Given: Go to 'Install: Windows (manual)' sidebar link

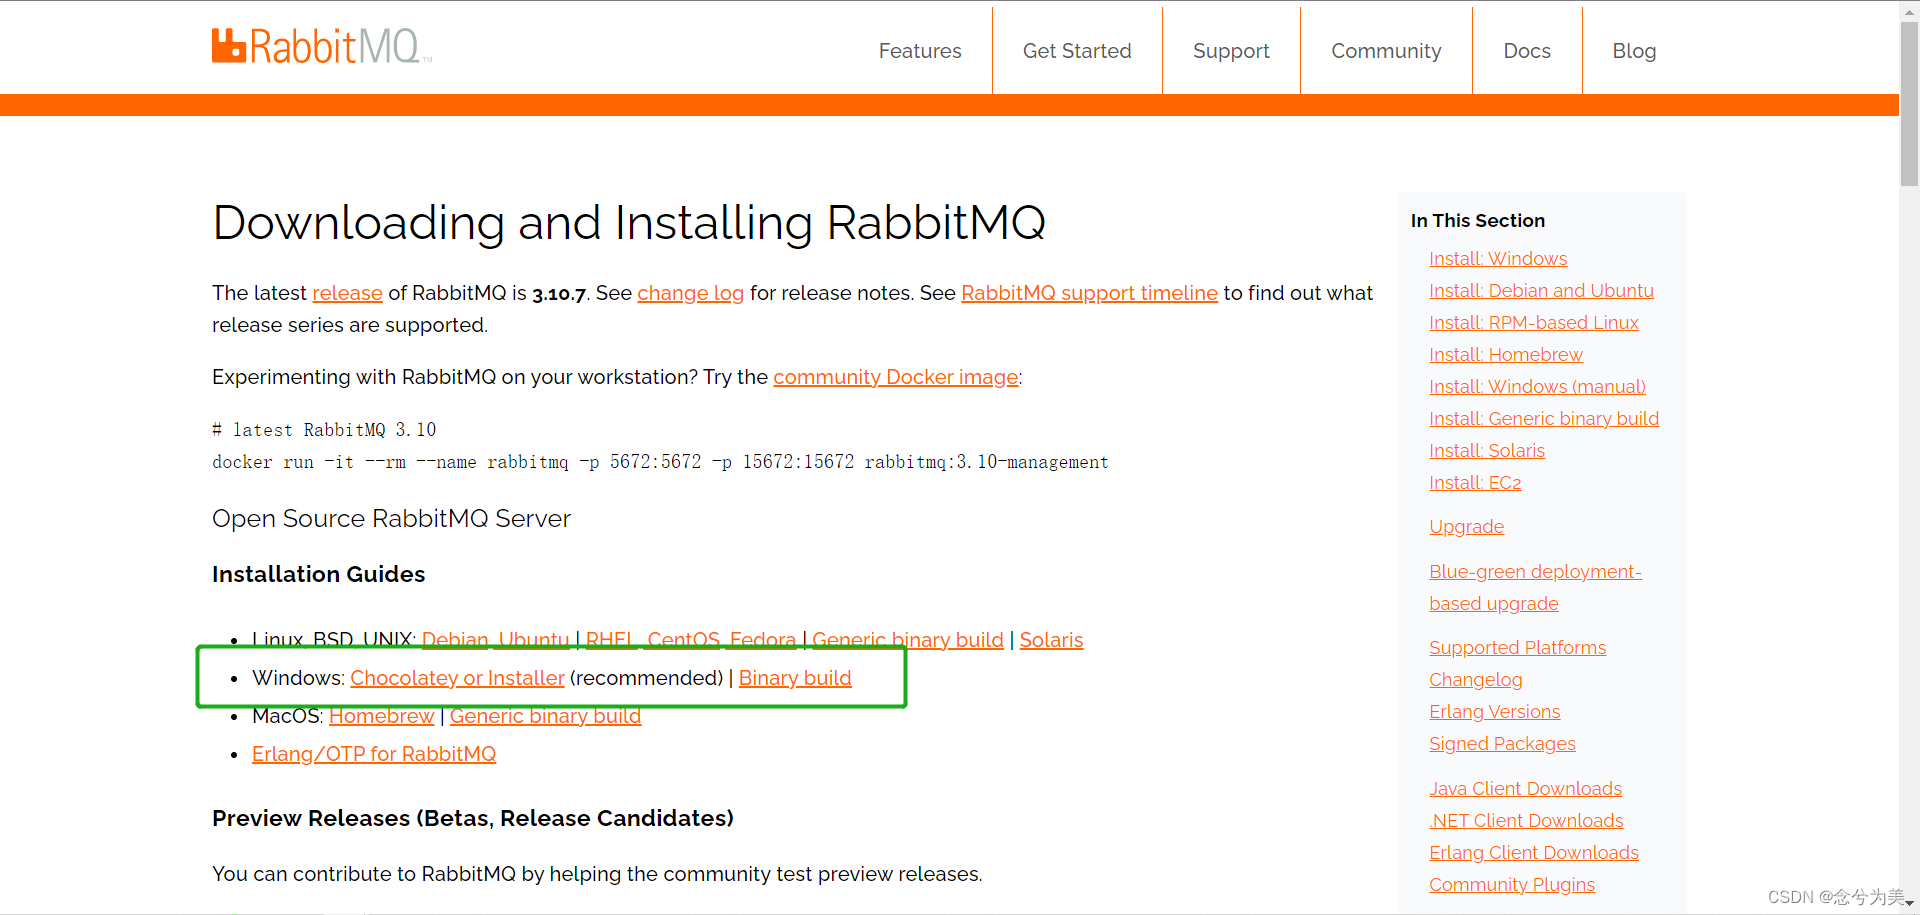Looking at the screenshot, I should click(1537, 387).
